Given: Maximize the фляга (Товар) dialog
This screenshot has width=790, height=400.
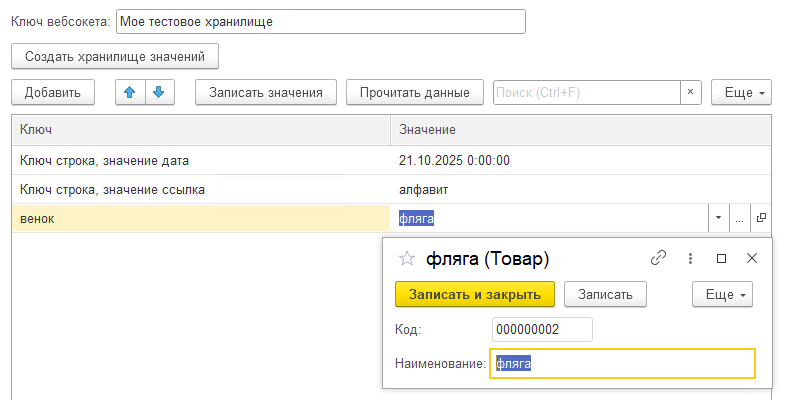Looking at the screenshot, I should click(721, 258).
